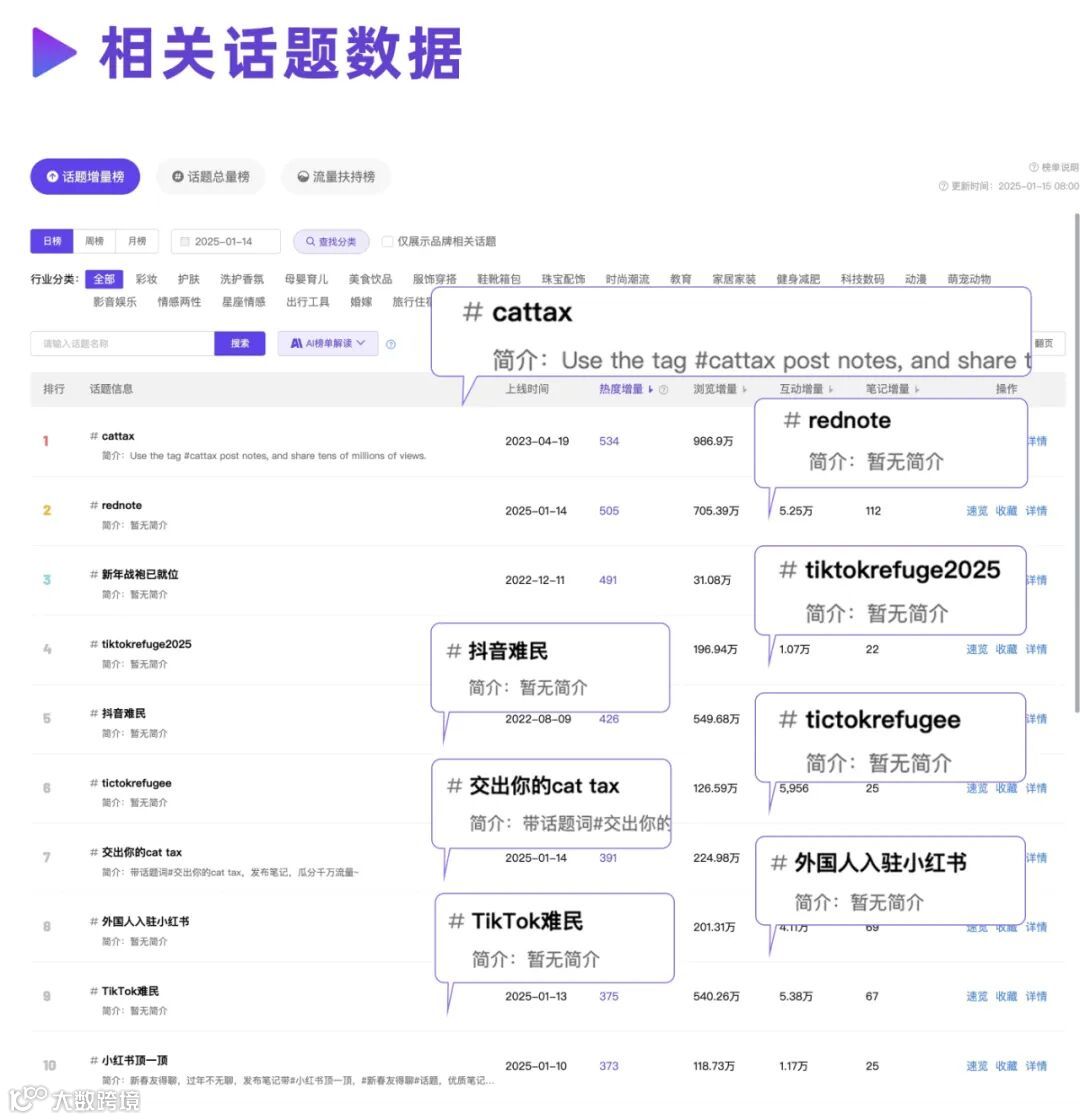Open topic # 外国人入驻小红书 in row 8

[140, 921]
